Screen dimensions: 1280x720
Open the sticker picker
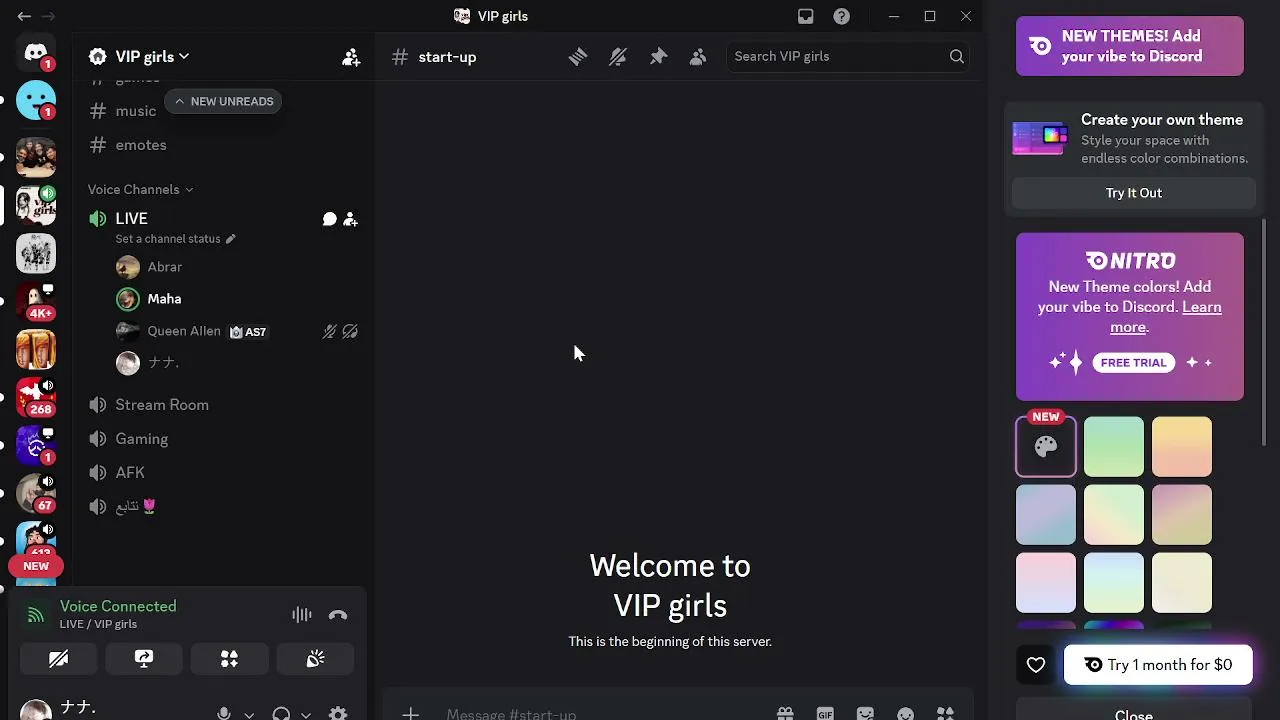865,714
